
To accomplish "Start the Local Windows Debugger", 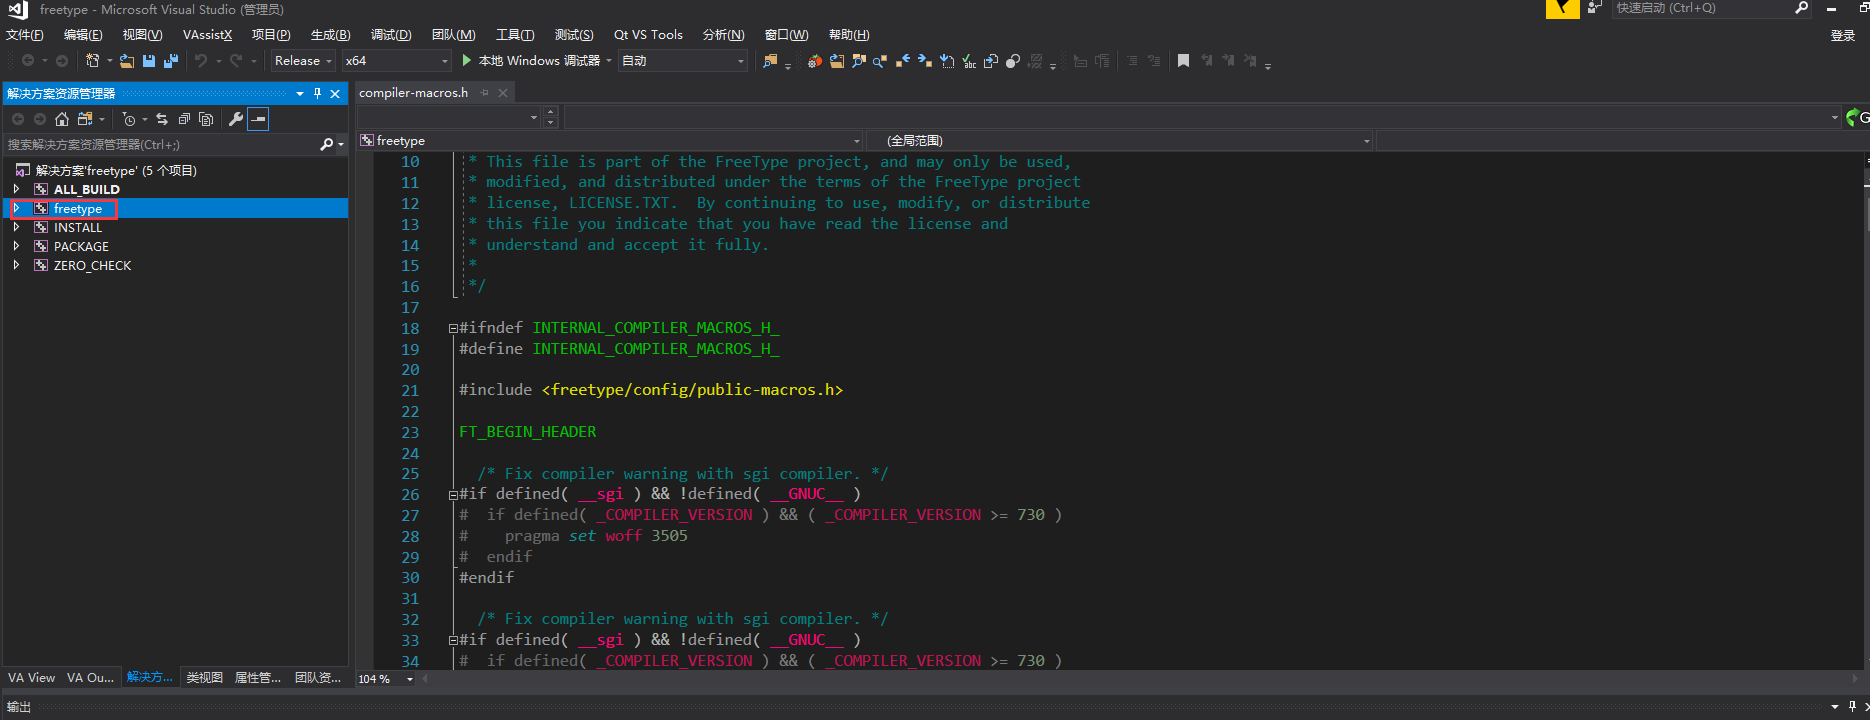I will pos(531,61).
